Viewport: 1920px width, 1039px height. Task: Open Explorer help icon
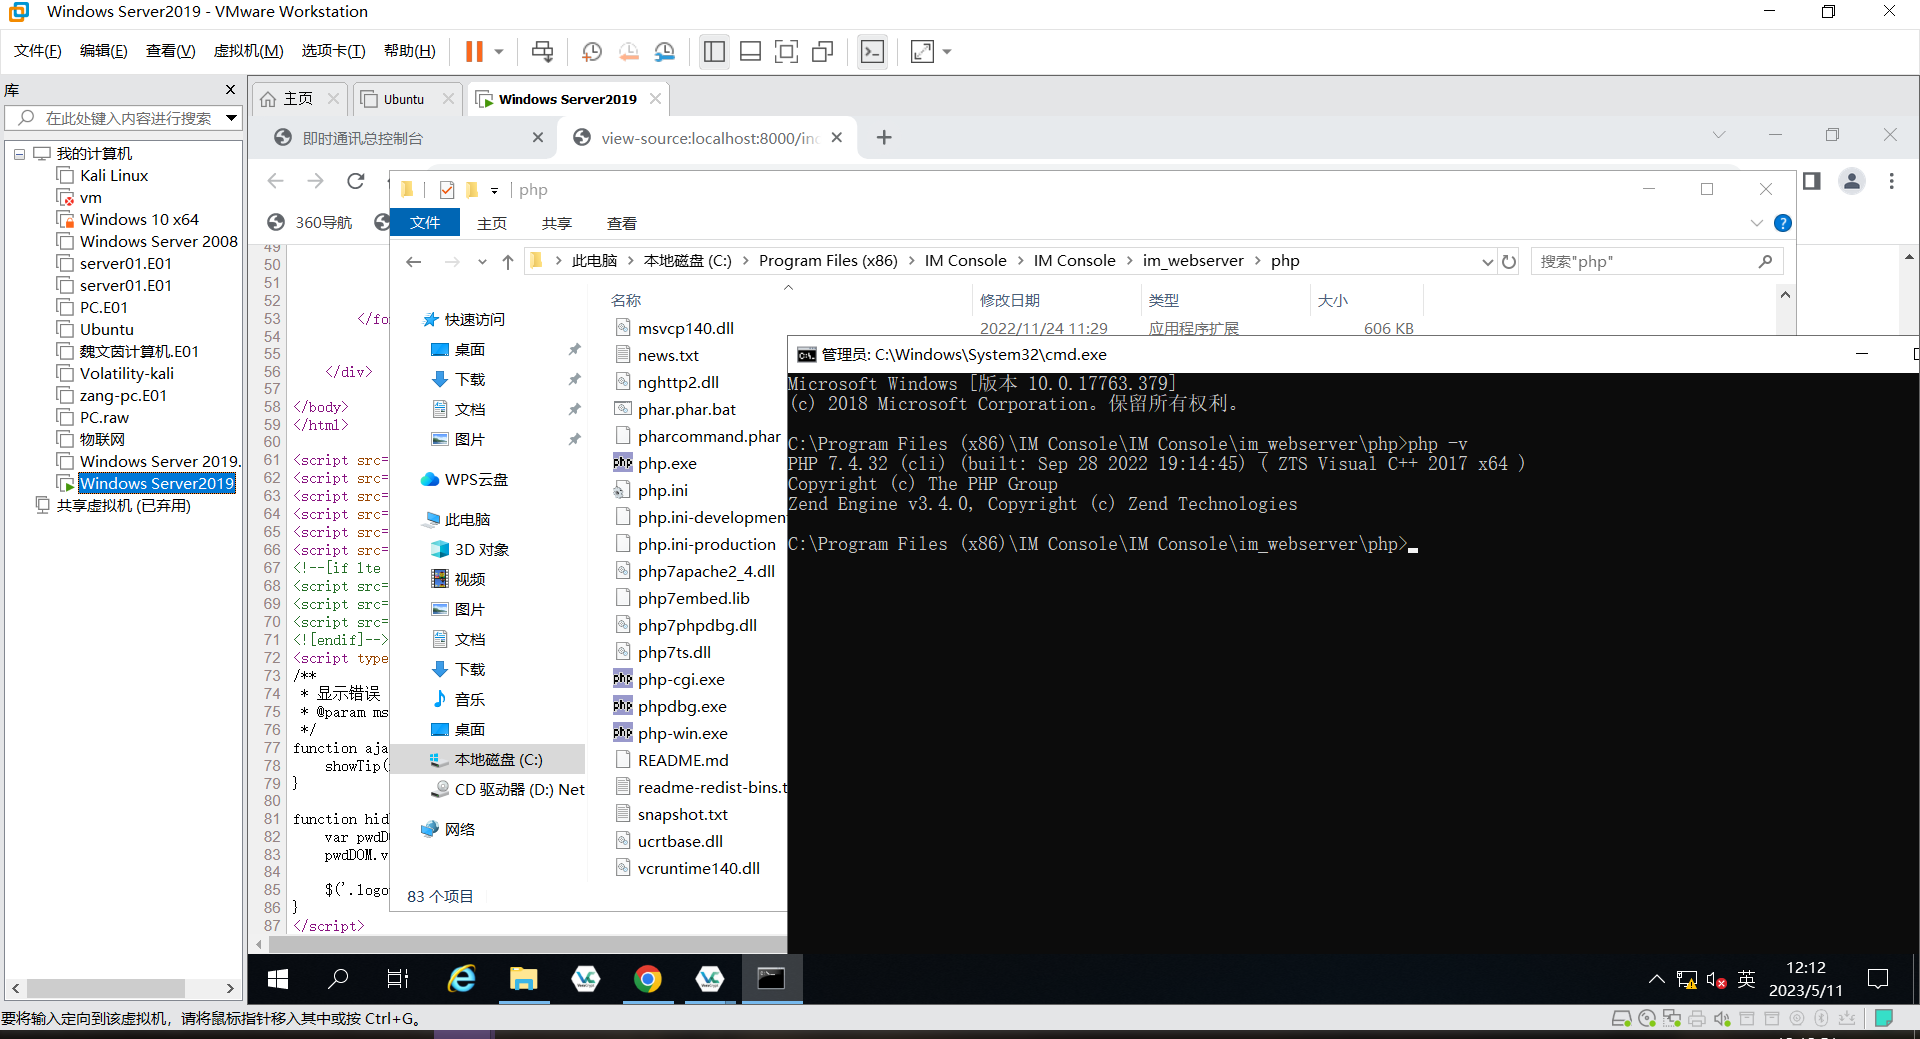click(1783, 223)
